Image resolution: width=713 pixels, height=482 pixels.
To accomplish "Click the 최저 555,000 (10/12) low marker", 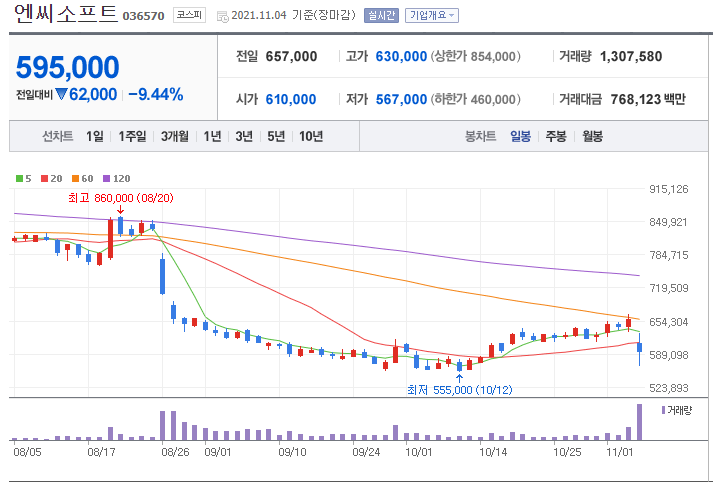I will coord(459,390).
